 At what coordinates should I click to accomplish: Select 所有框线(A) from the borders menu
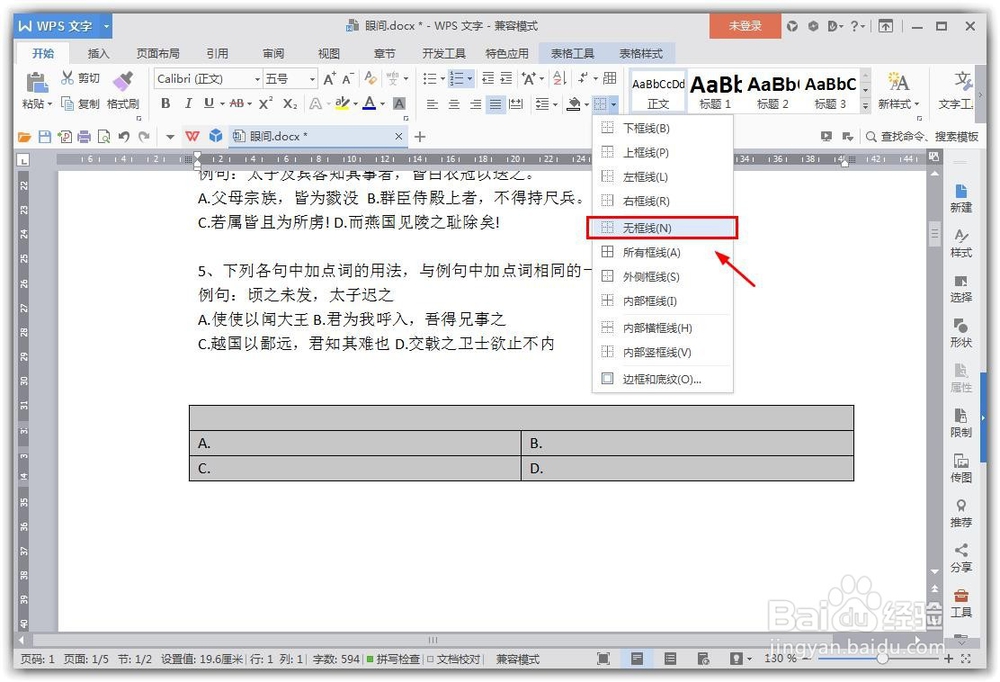pos(662,253)
